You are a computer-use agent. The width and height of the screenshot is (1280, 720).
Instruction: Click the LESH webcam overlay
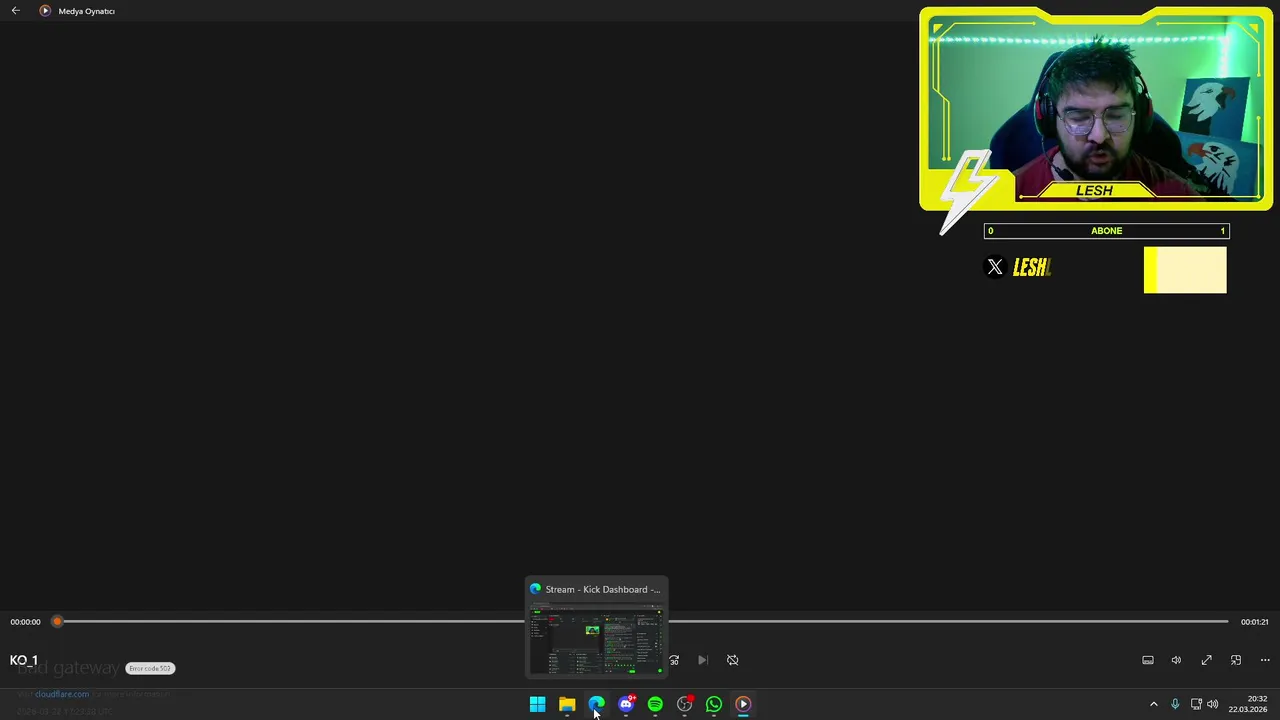pyautogui.click(x=1095, y=109)
